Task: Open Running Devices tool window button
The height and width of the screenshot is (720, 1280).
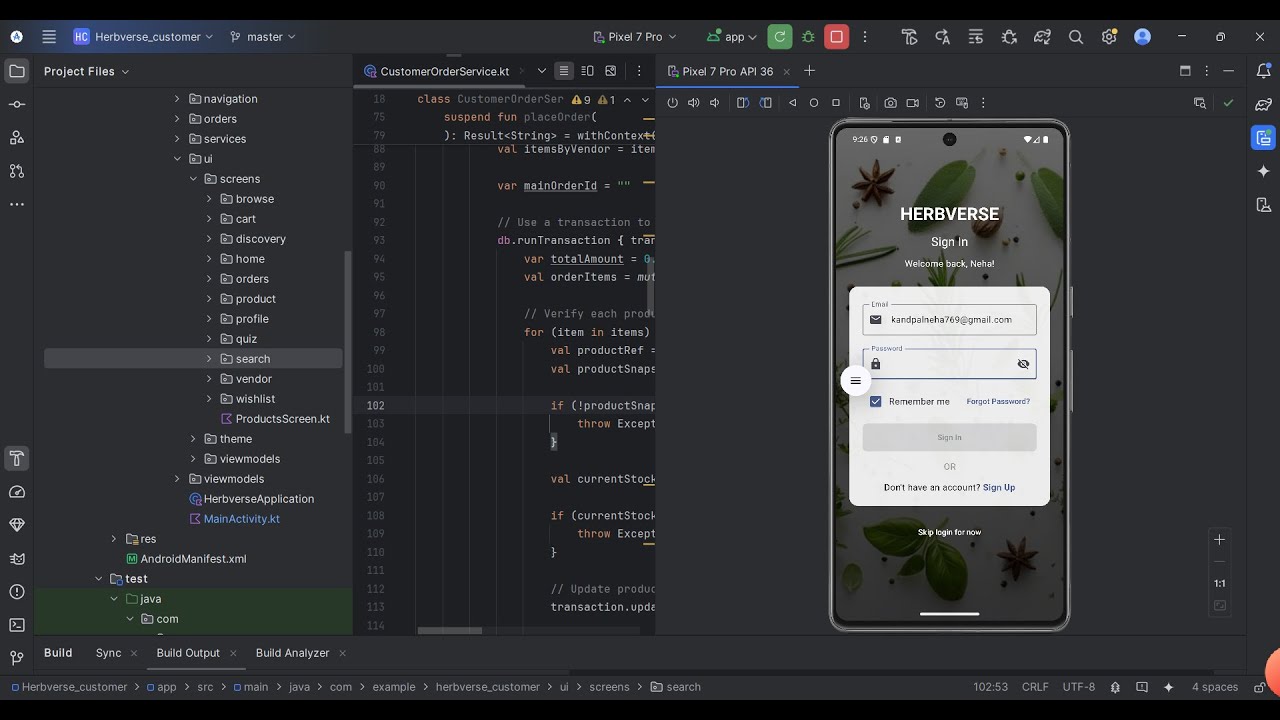Action: 1264,138
